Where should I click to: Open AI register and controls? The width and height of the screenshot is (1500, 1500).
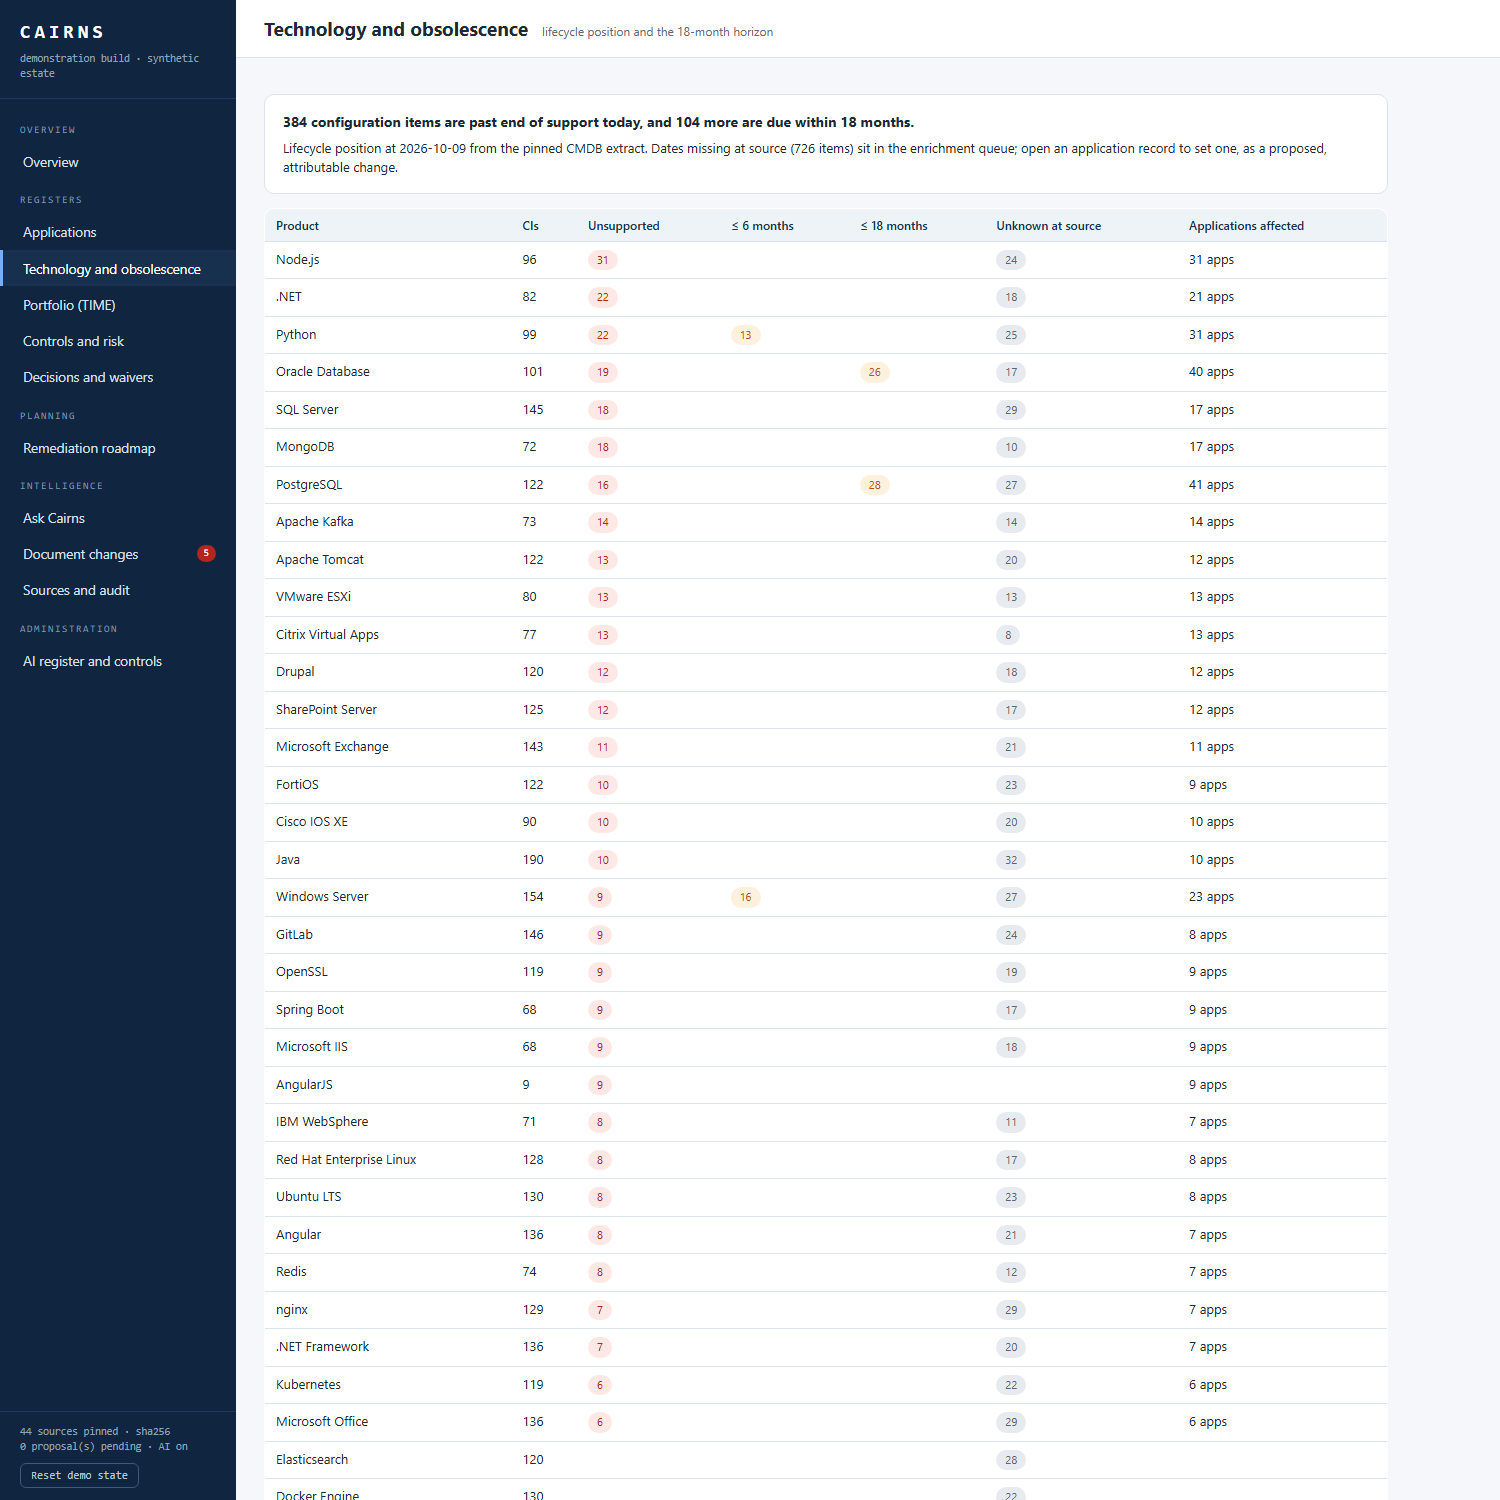[x=118, y=661]
